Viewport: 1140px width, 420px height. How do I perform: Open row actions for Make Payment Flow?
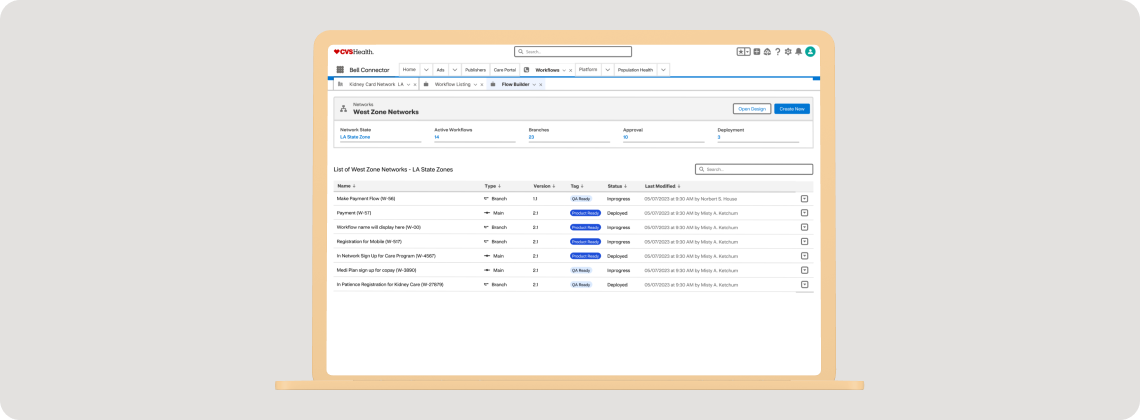coord(804,199)
